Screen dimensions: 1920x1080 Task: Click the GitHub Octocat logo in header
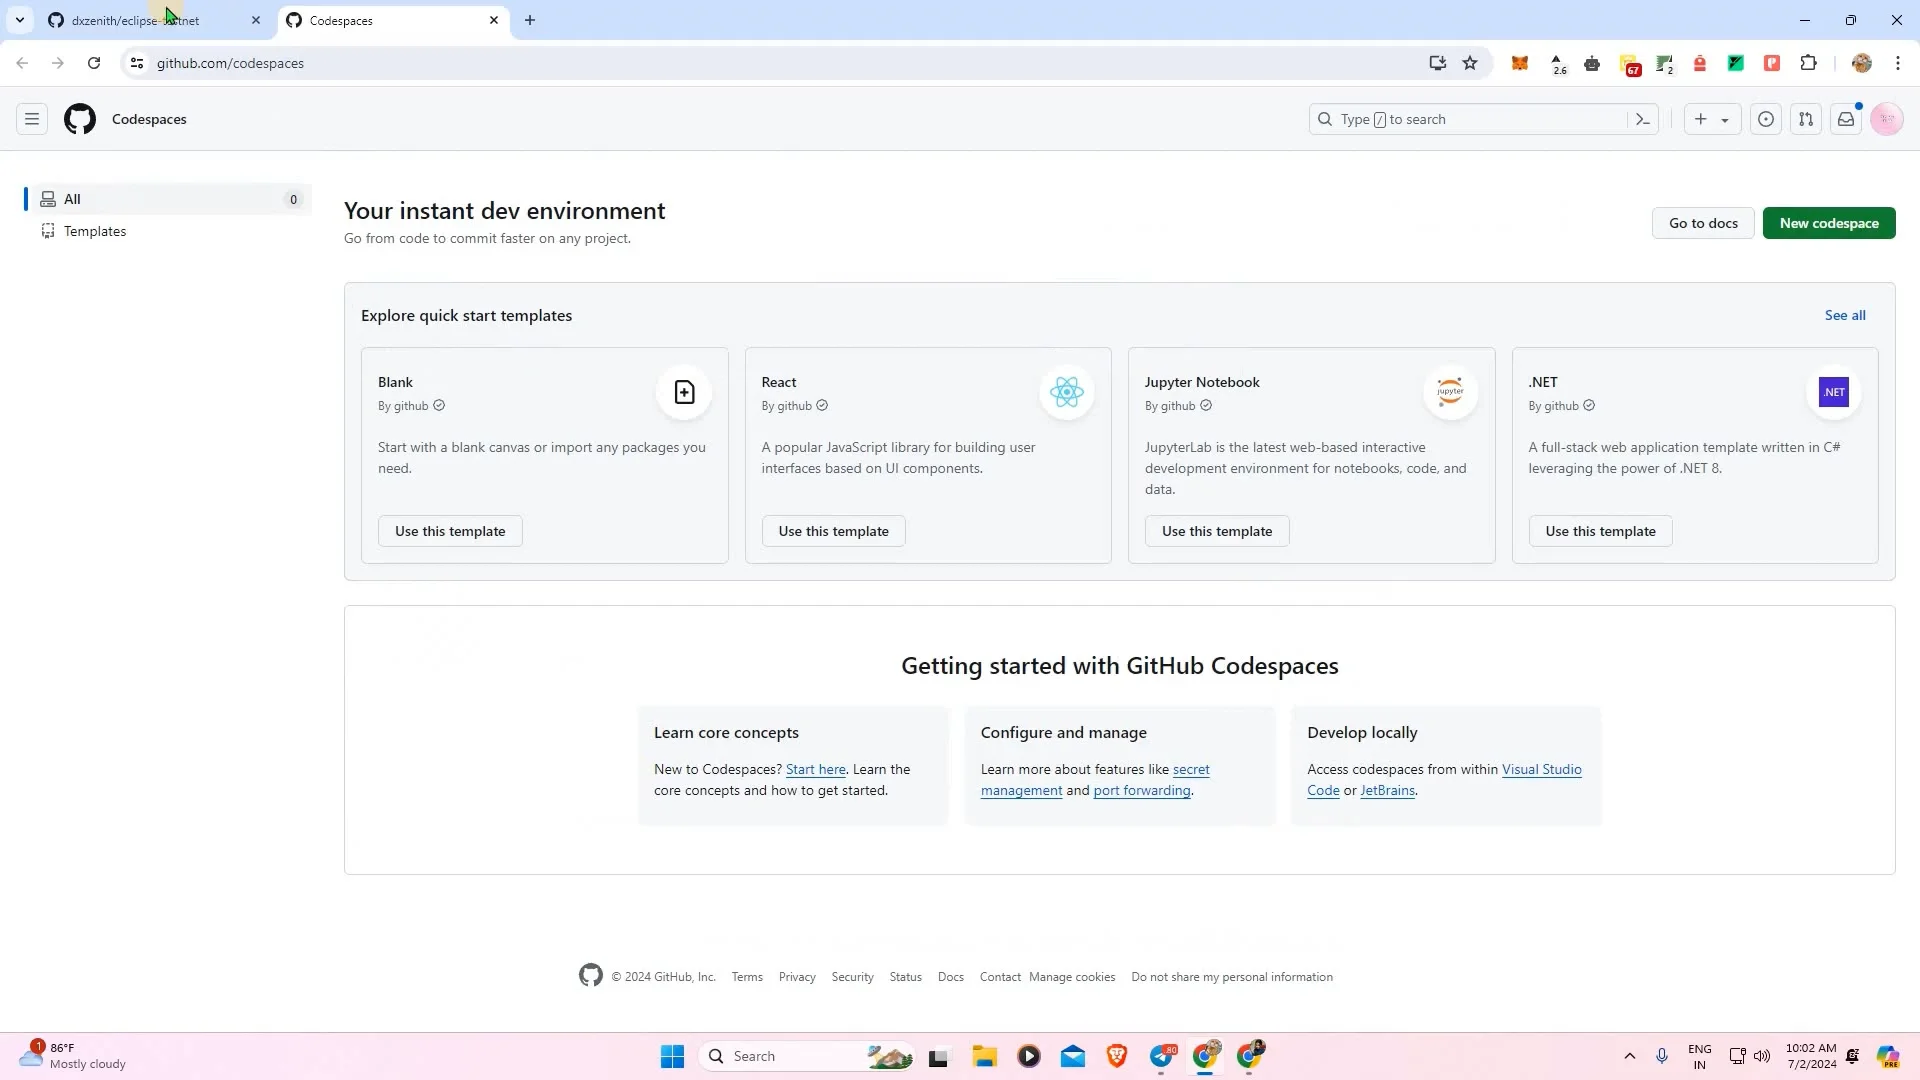point(80,119)
